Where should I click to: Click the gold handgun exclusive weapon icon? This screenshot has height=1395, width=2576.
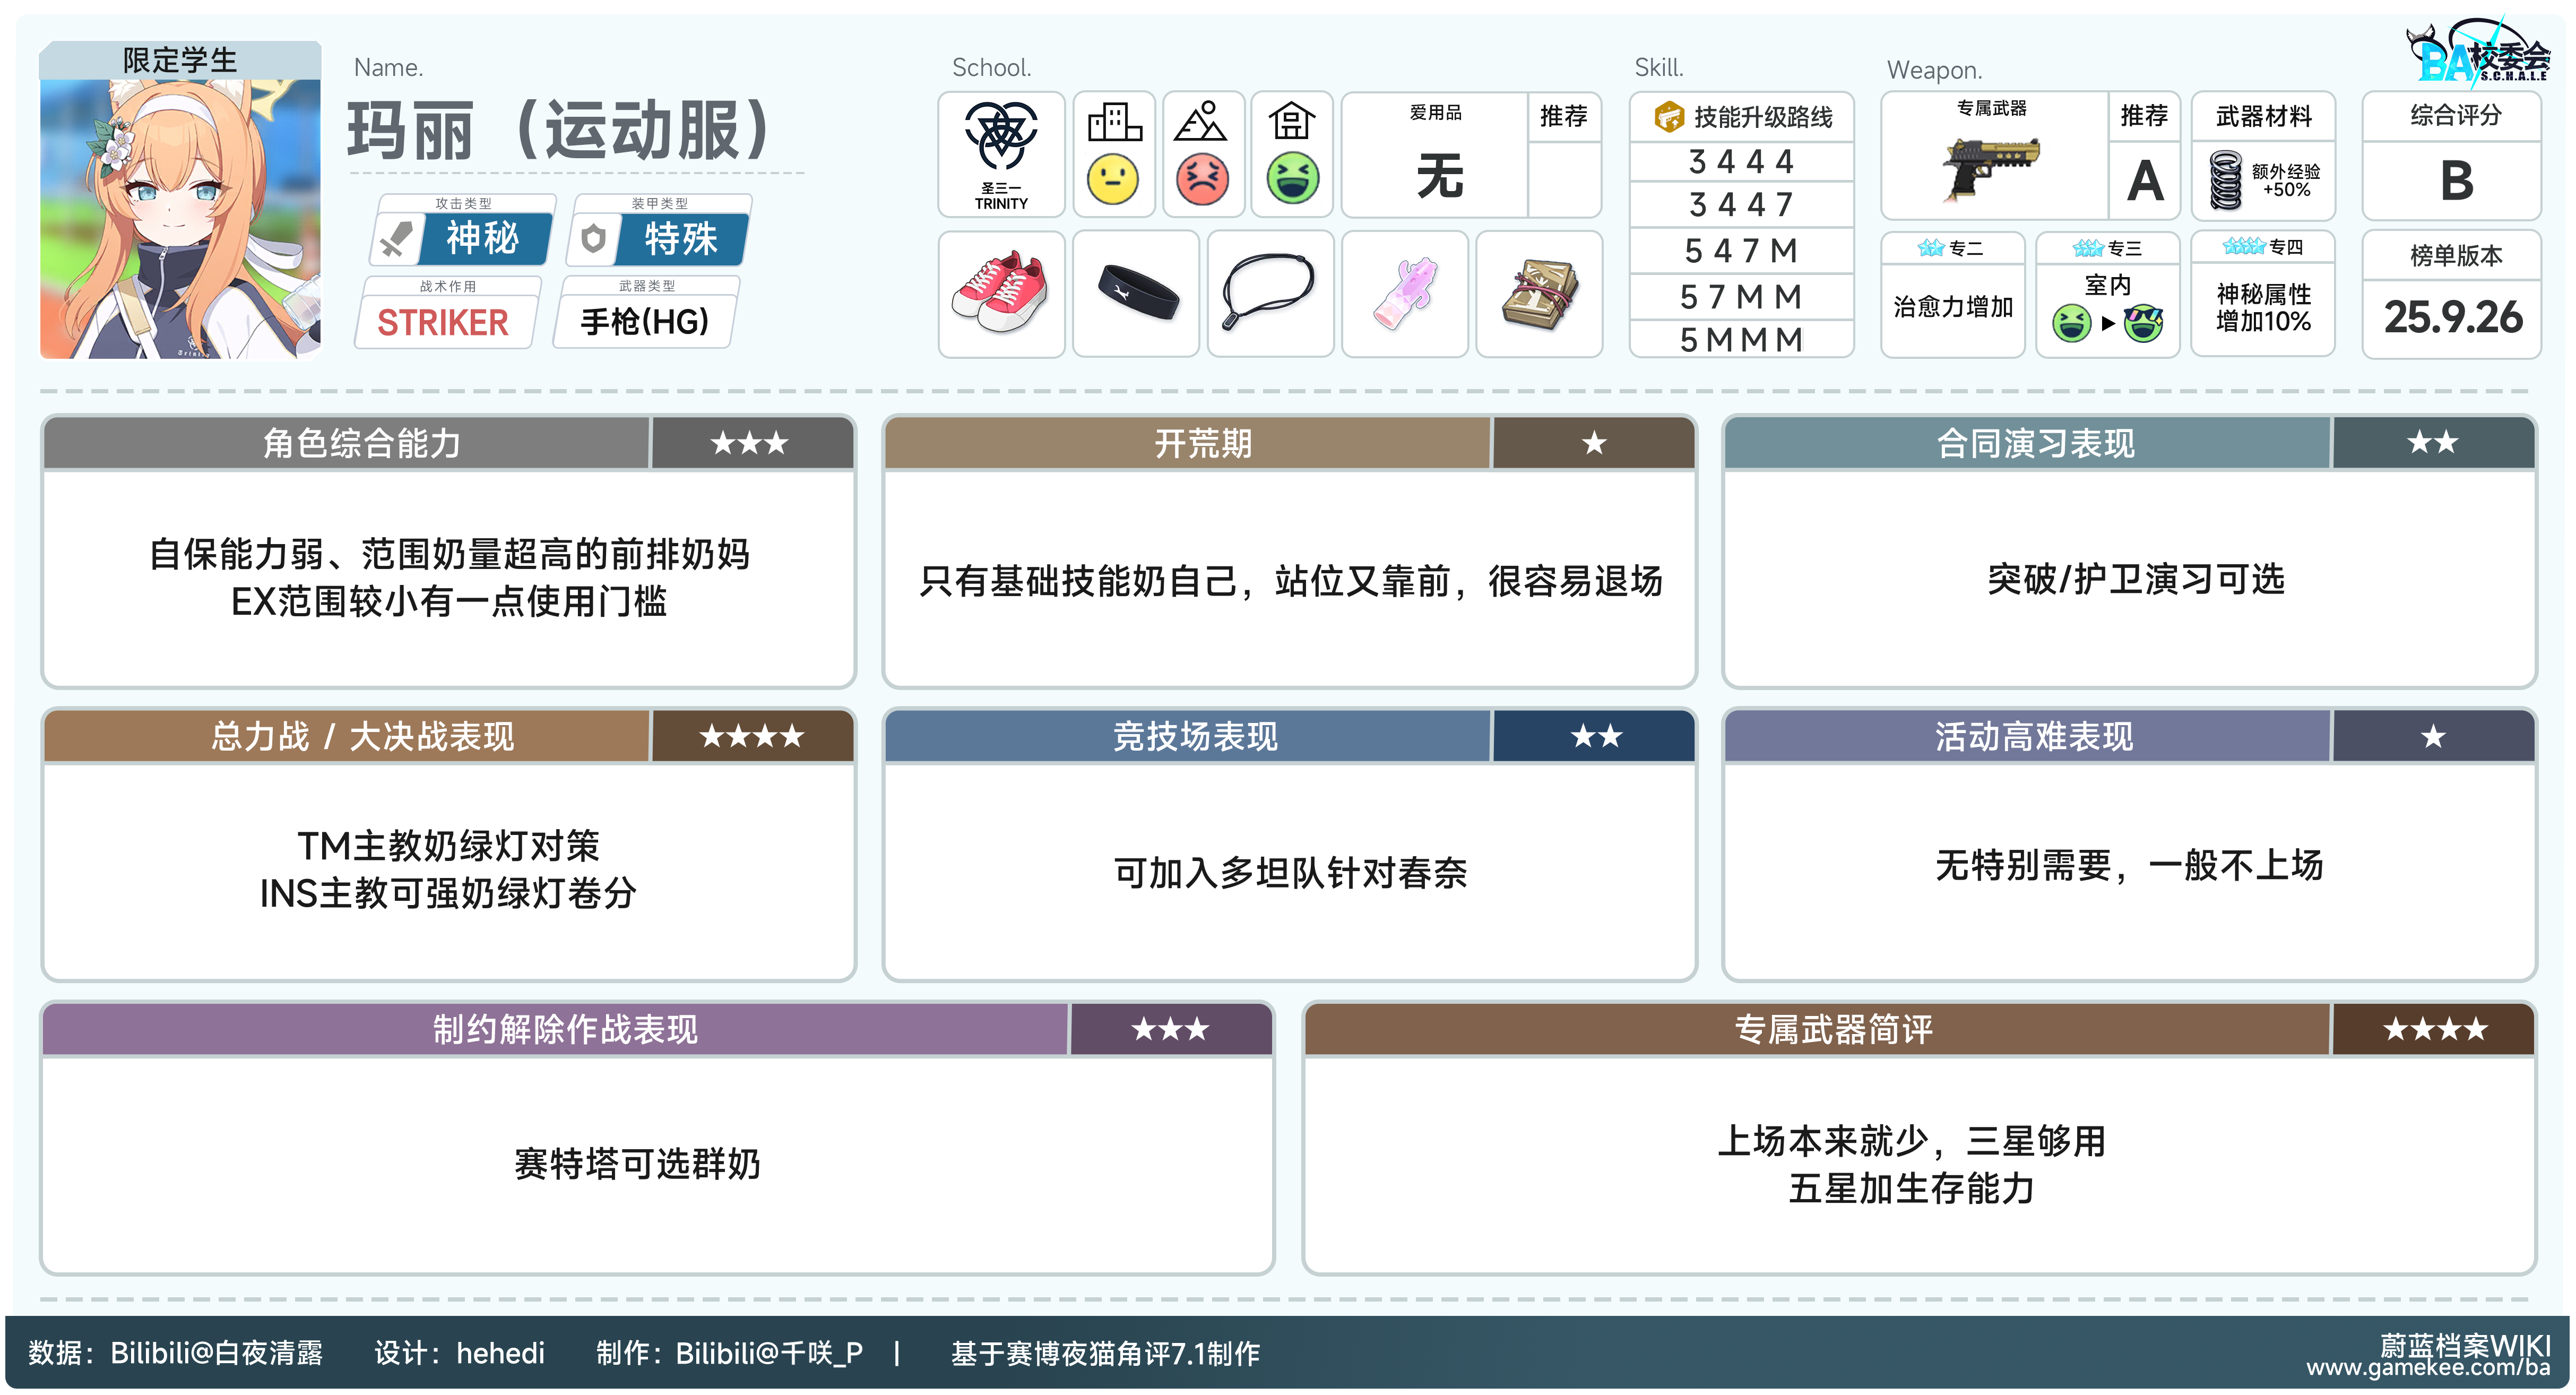tap(1991, 168)
